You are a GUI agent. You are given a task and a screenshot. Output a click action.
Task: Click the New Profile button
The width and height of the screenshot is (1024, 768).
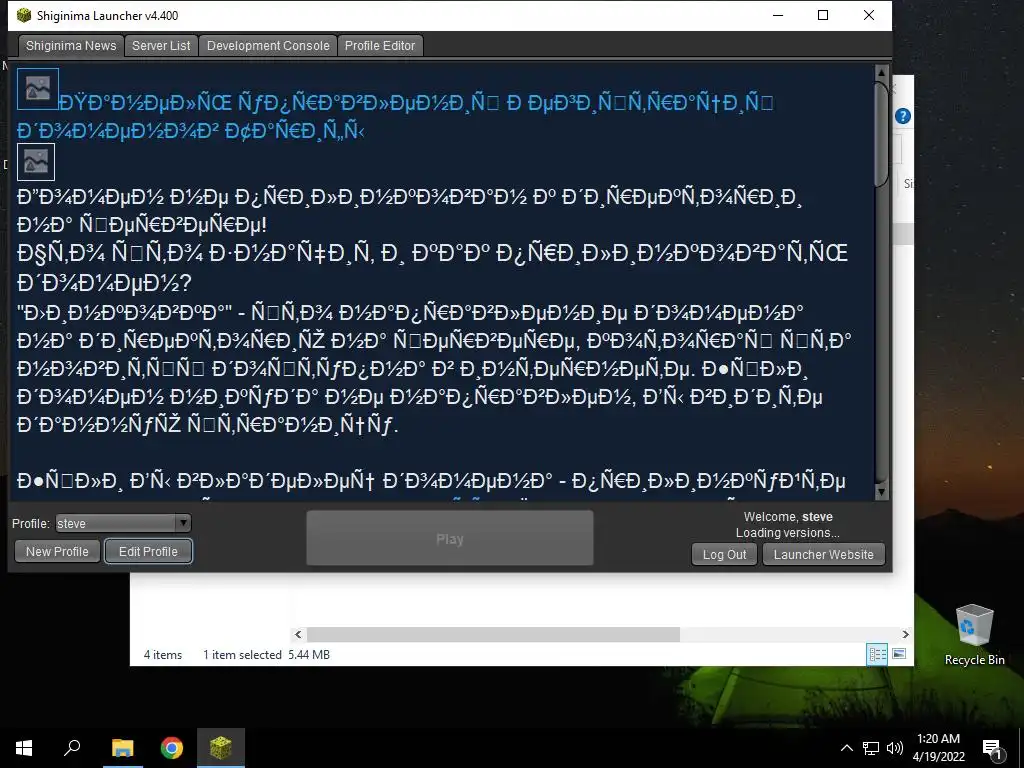57,551
